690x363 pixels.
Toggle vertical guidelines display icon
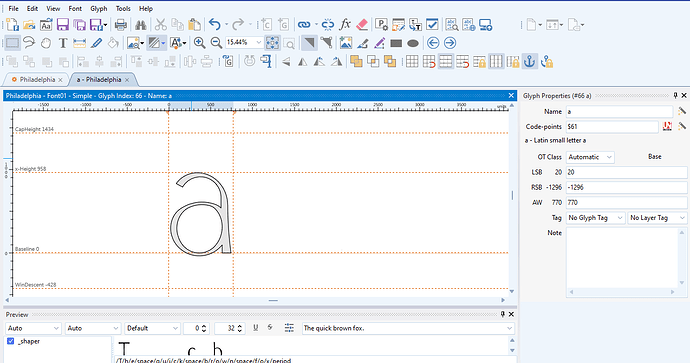pyautogui.click(x=496, y=61)
